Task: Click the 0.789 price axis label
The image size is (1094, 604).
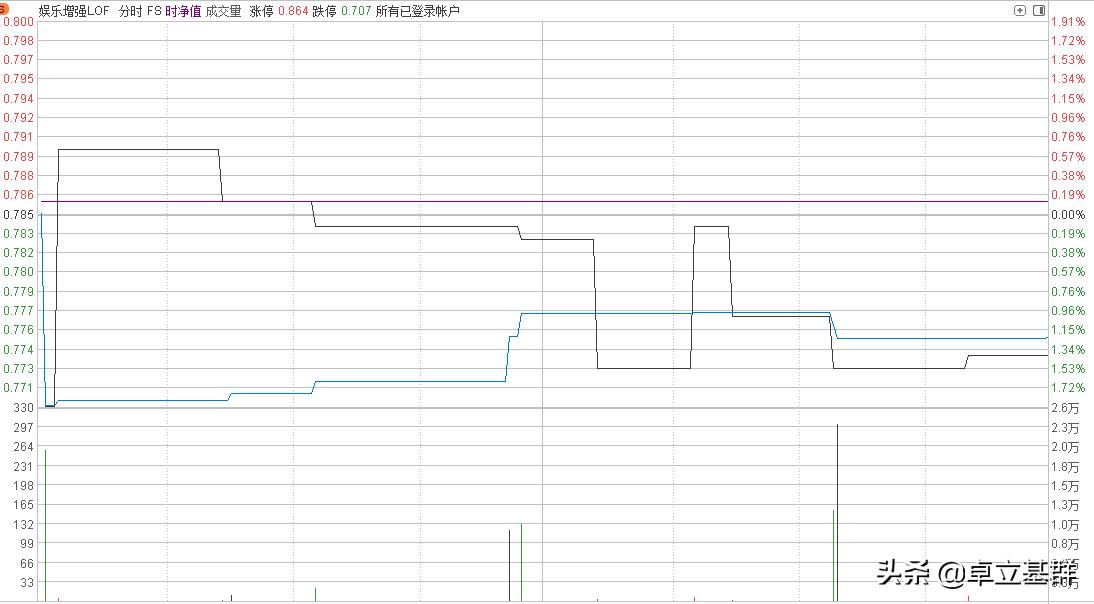Action: point(19,157)
